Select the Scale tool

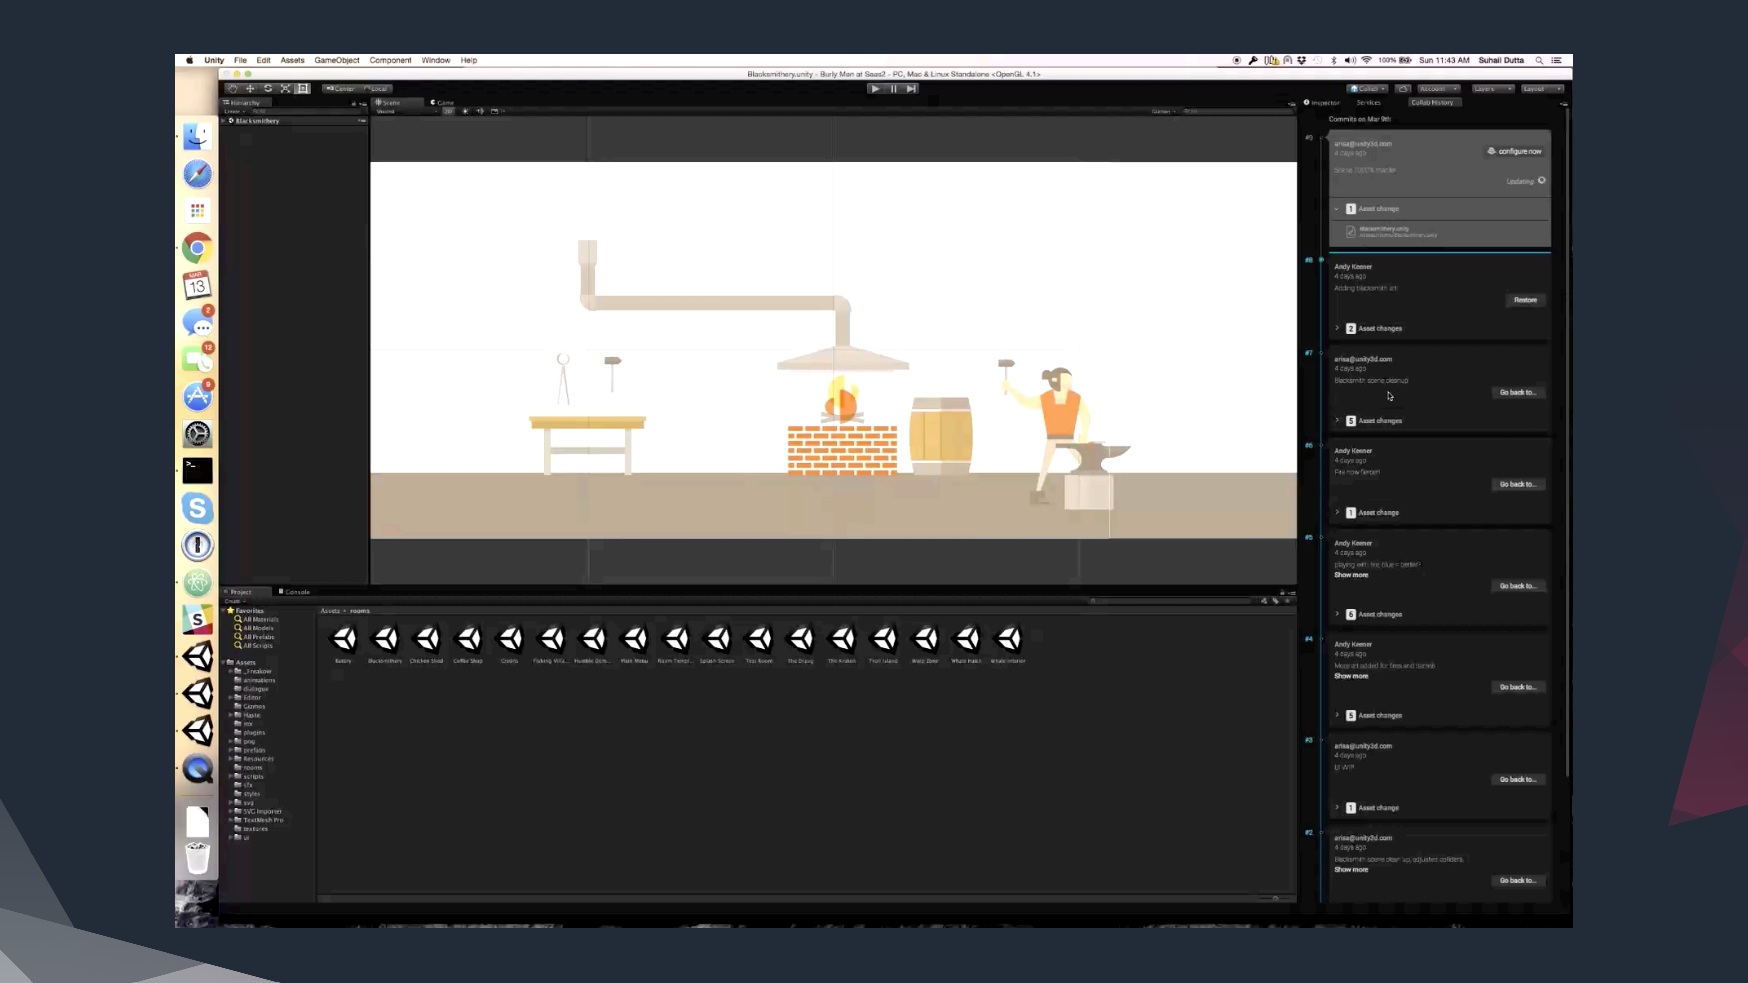[285, 89]
